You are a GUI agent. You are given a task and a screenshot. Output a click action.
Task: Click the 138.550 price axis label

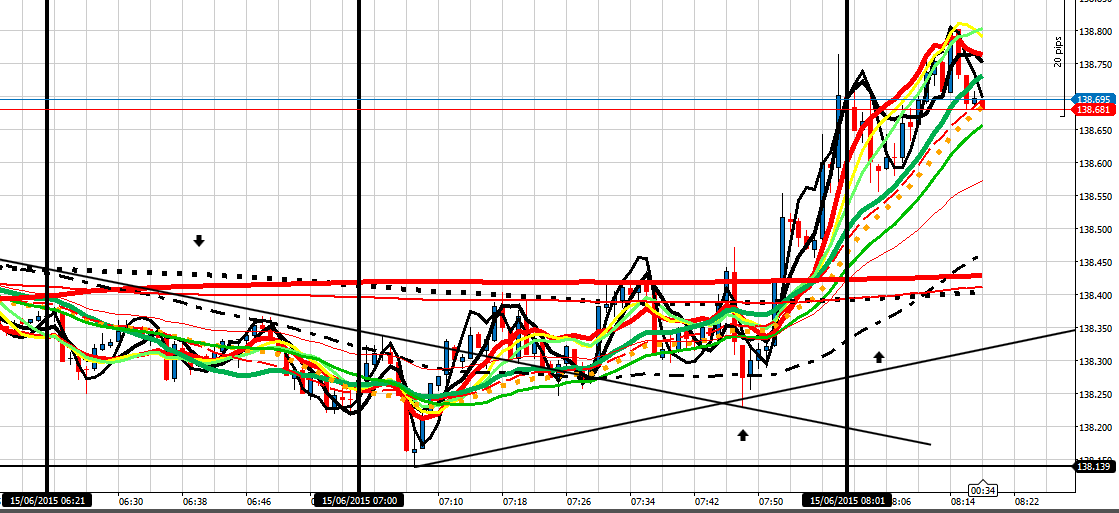[x=1097, y=196]
